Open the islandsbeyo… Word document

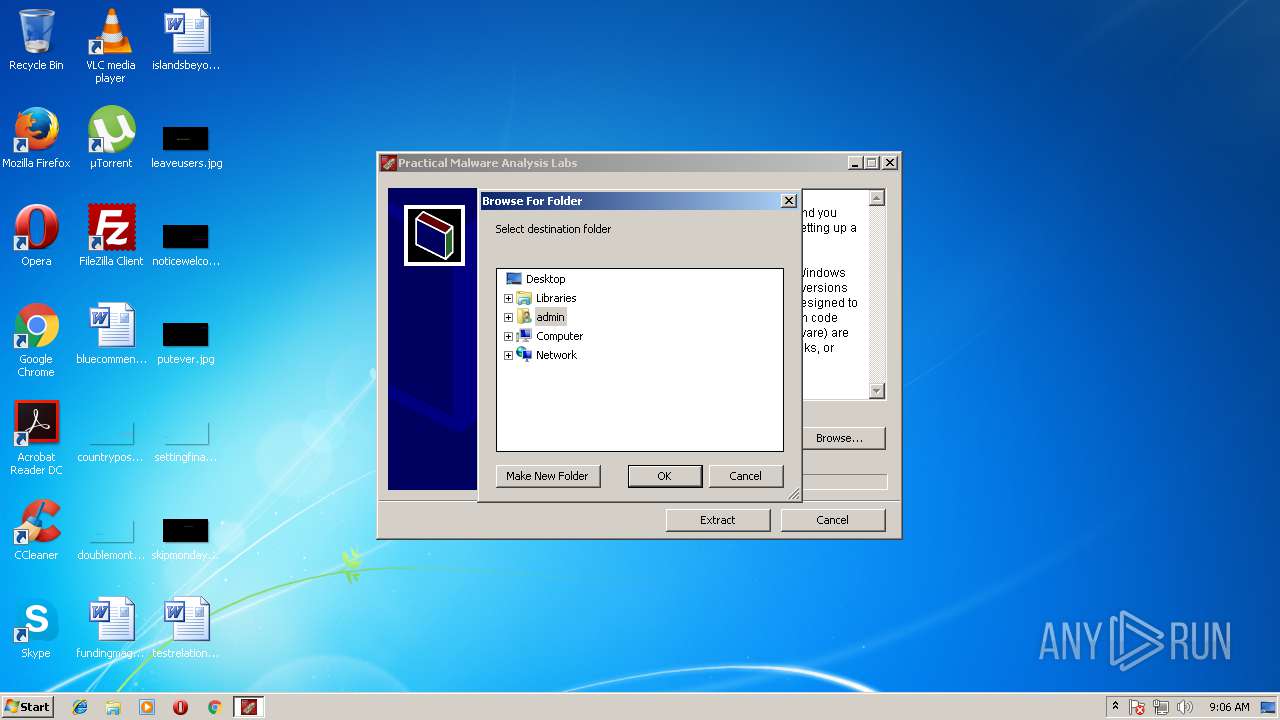coord(186,40)
